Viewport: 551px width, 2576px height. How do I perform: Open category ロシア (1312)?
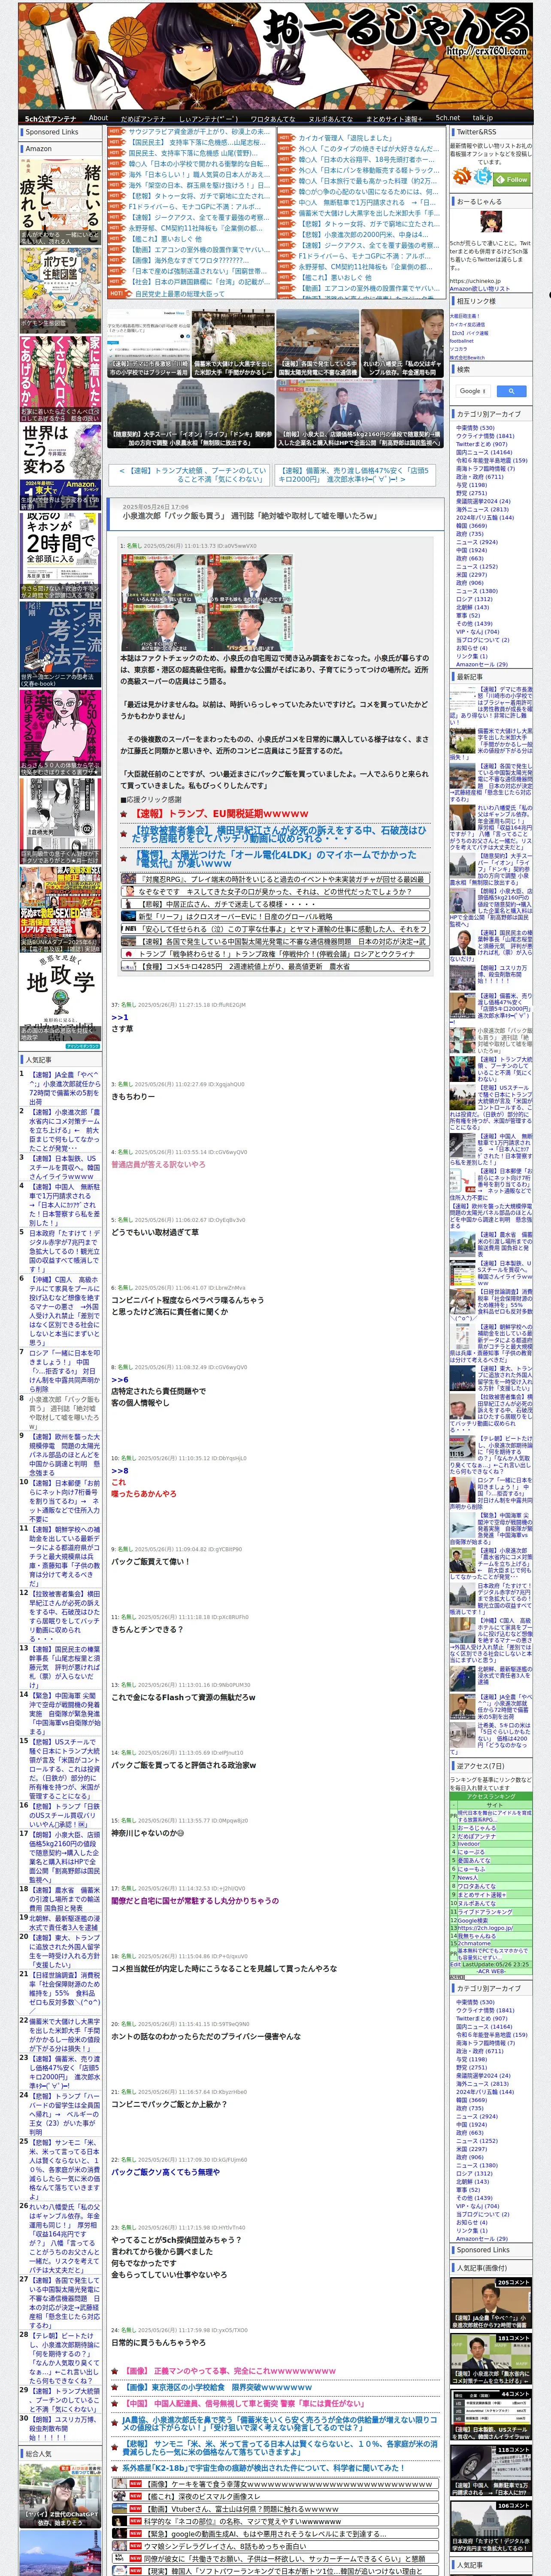pyautogui.click(x=474, y=599)
